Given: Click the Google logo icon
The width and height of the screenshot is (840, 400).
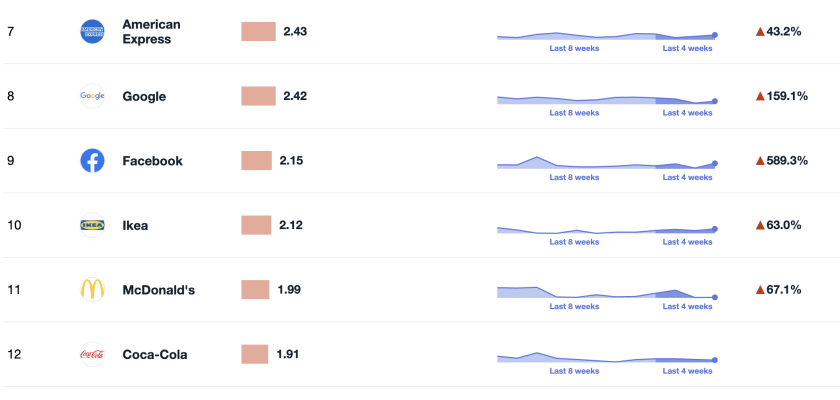Looking at the screenshot, I should (x=92, y=96).
